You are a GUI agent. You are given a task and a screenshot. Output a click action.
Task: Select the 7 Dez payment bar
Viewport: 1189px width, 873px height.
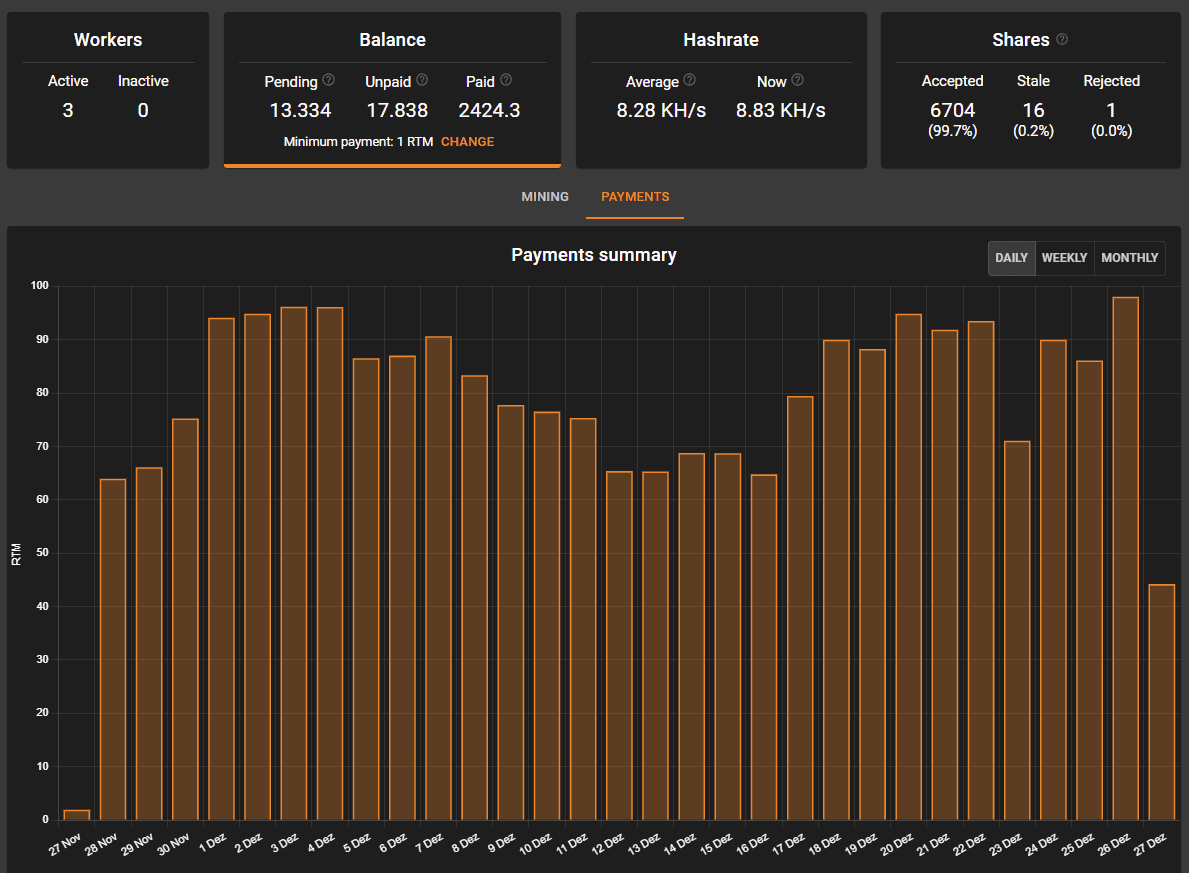438,578
